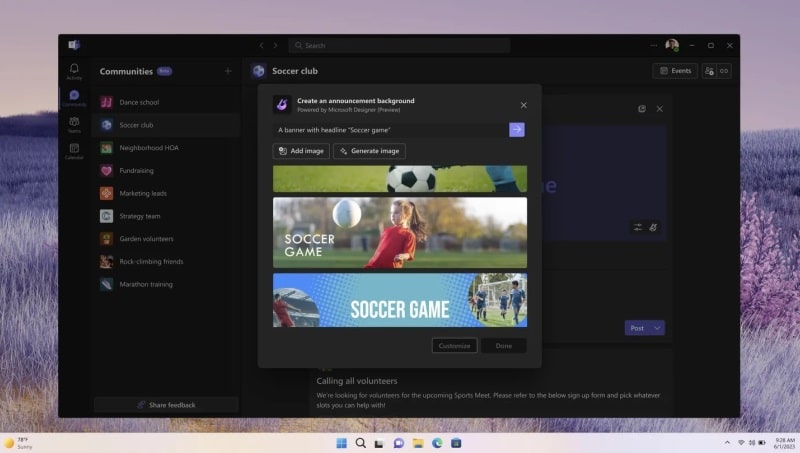The image size is (800, 453).
Task: Open the more options ellipsis menu
Action: point(654,45)
